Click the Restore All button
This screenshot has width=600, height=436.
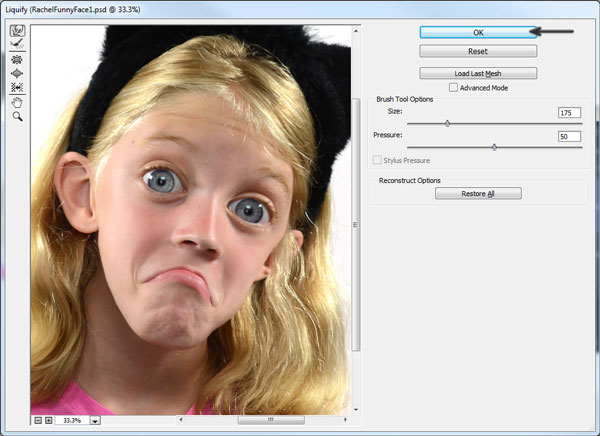478,193
